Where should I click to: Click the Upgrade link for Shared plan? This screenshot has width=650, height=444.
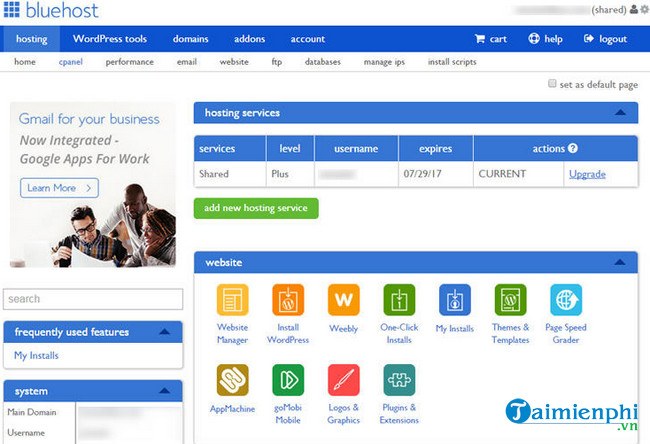(x=587, y=174)
